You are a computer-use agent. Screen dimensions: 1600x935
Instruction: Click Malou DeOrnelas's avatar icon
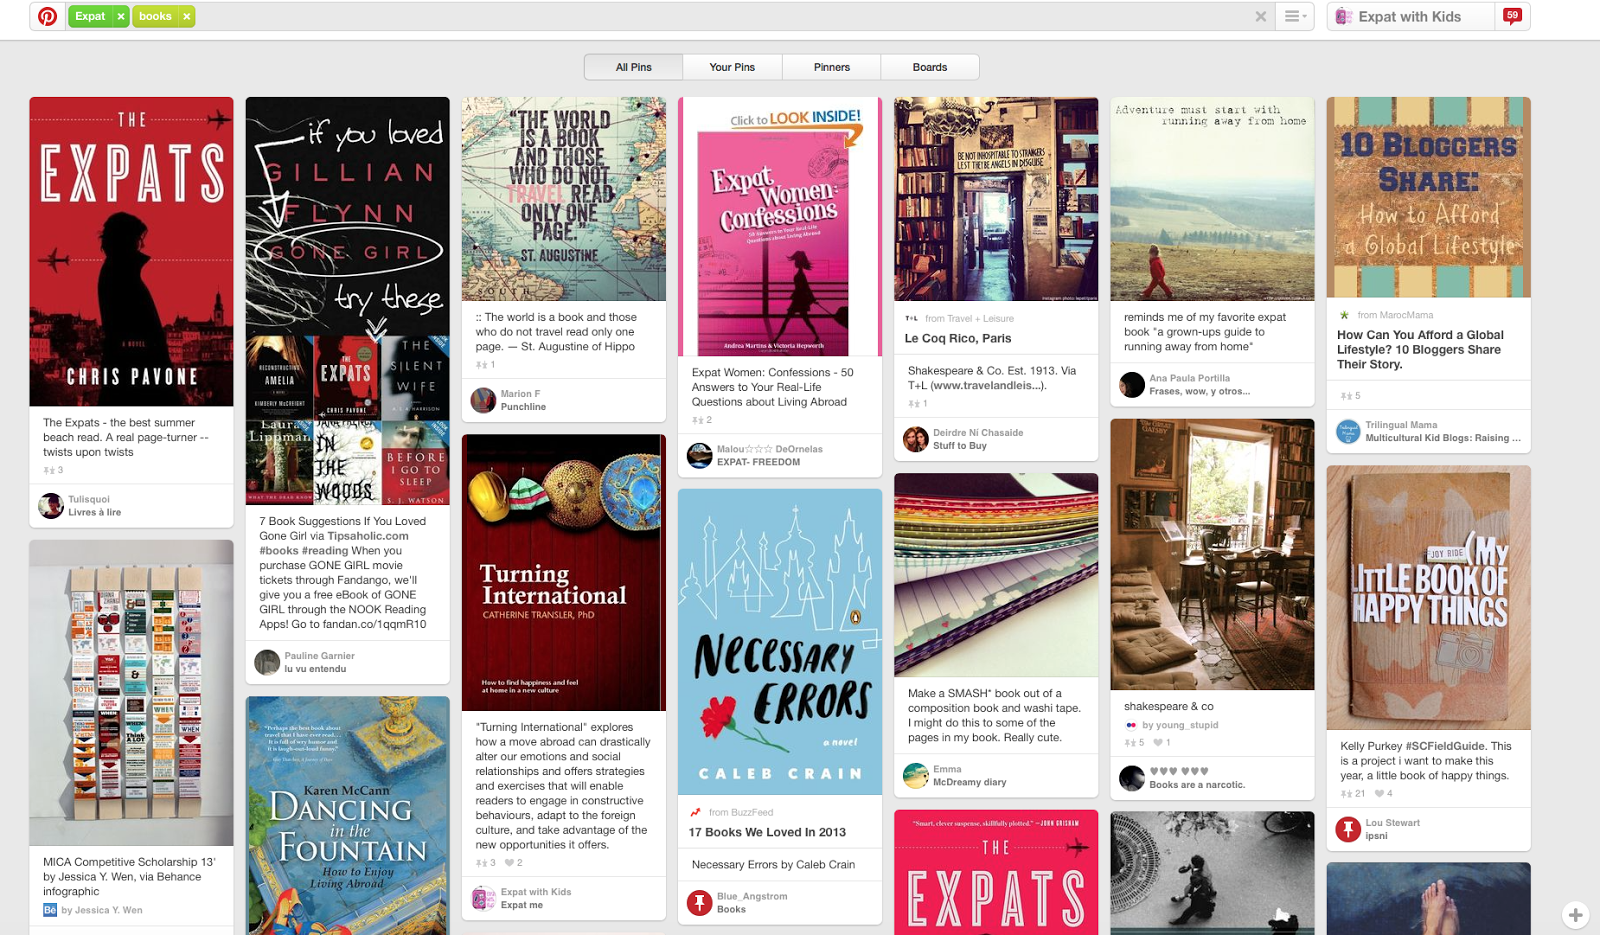[700, 455]
